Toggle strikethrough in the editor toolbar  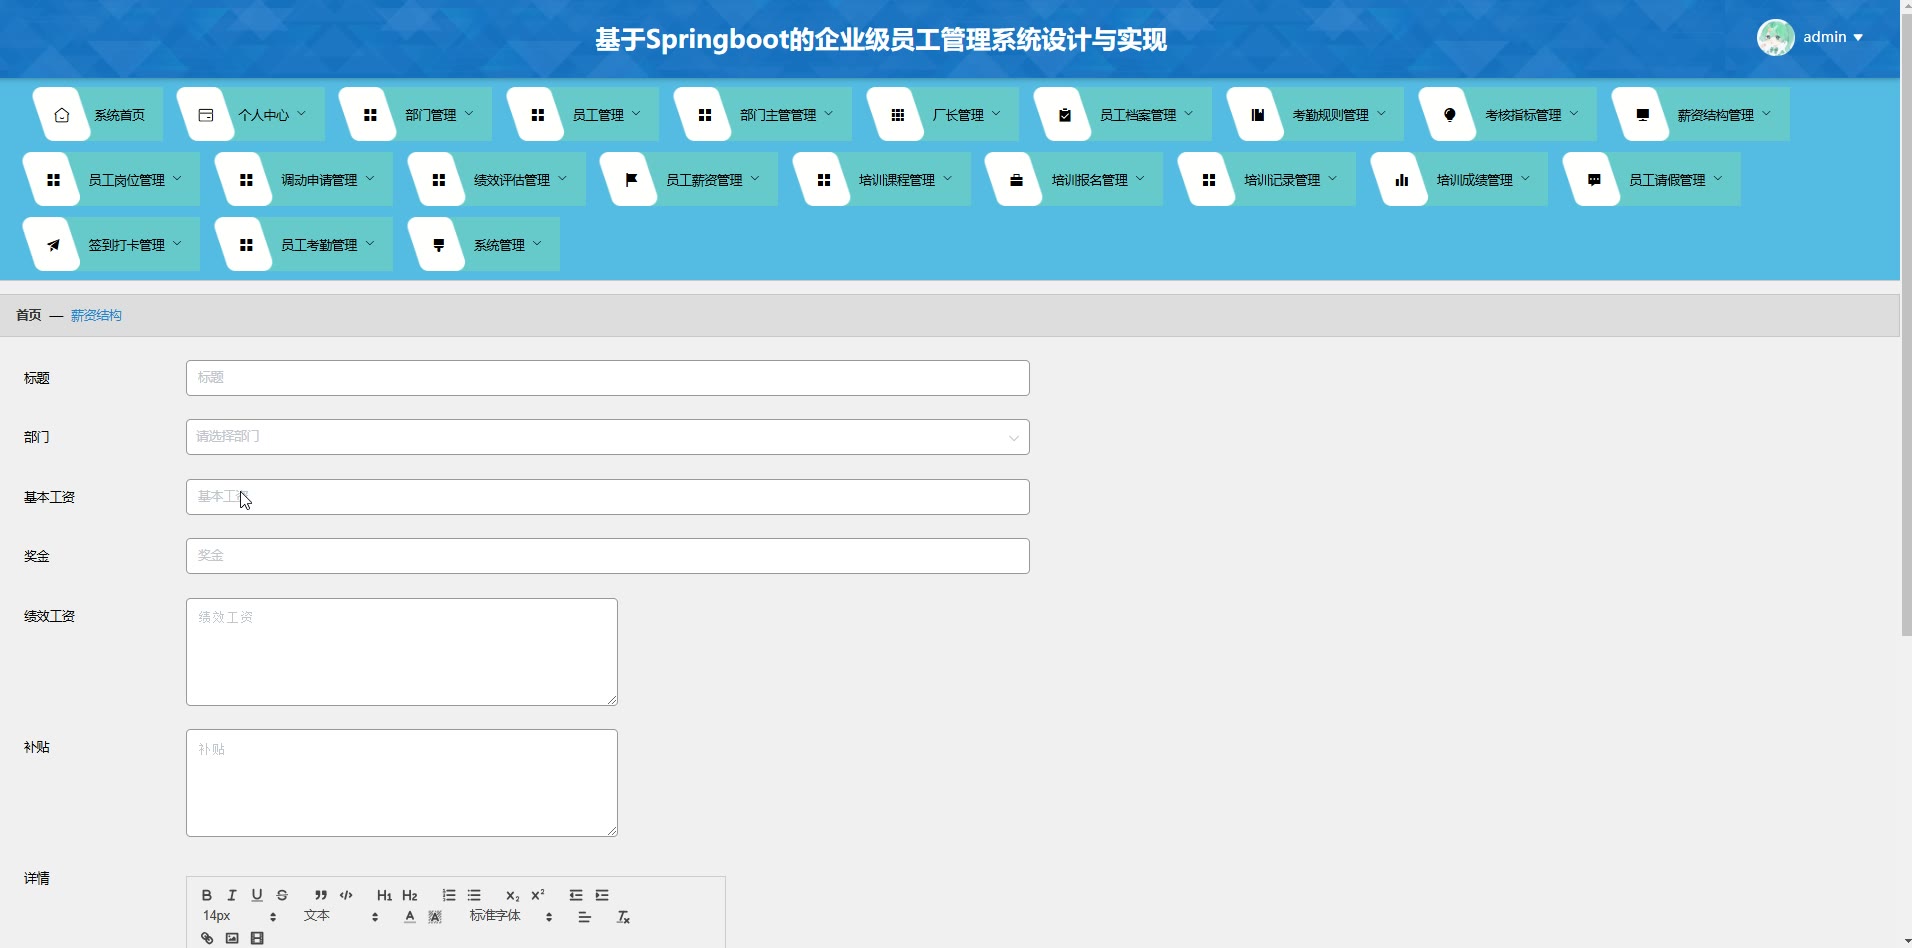coord(282,895)
